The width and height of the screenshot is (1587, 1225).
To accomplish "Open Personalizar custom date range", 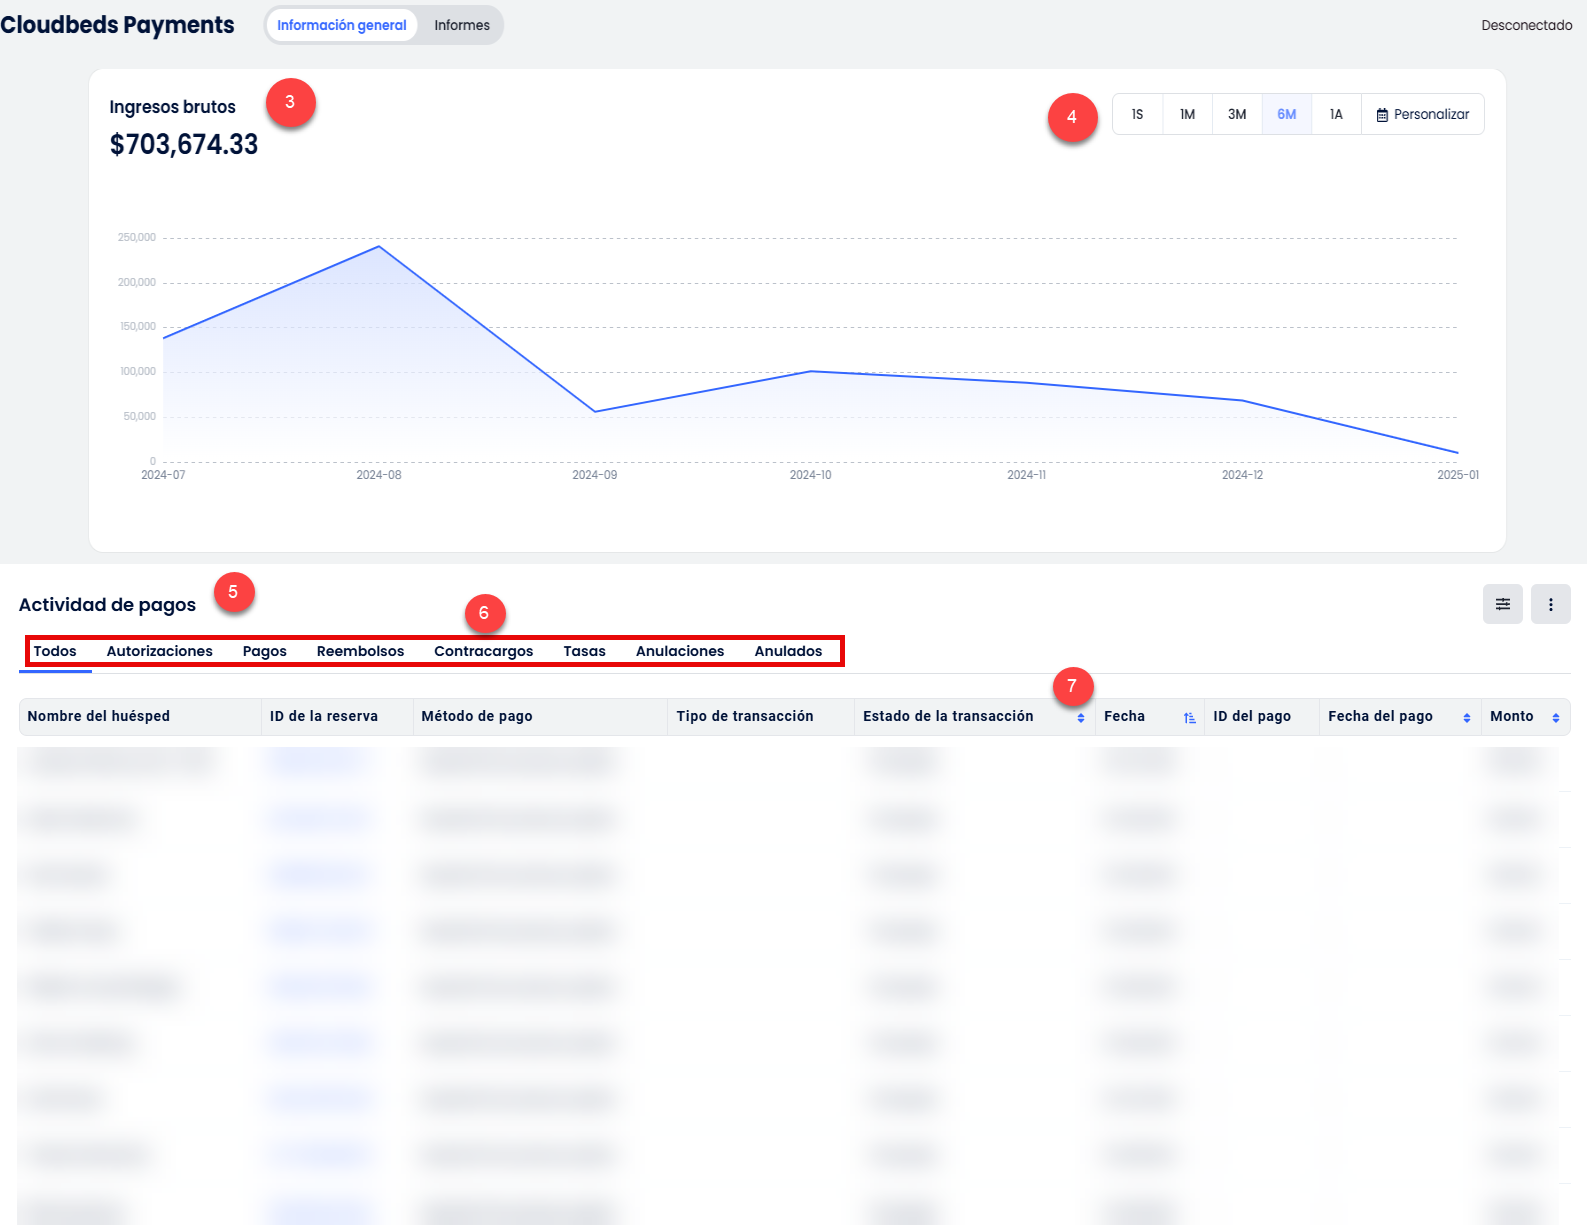I will point(1423,114).
